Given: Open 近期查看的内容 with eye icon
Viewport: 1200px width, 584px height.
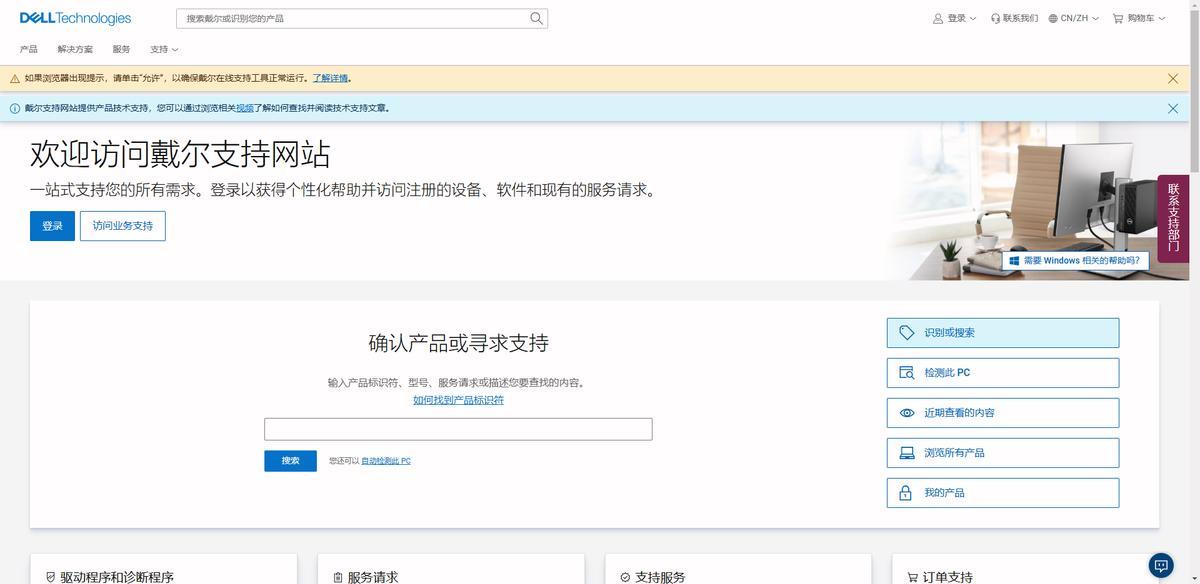Looking at the screenshot, I should click(x=1002, y=413).
